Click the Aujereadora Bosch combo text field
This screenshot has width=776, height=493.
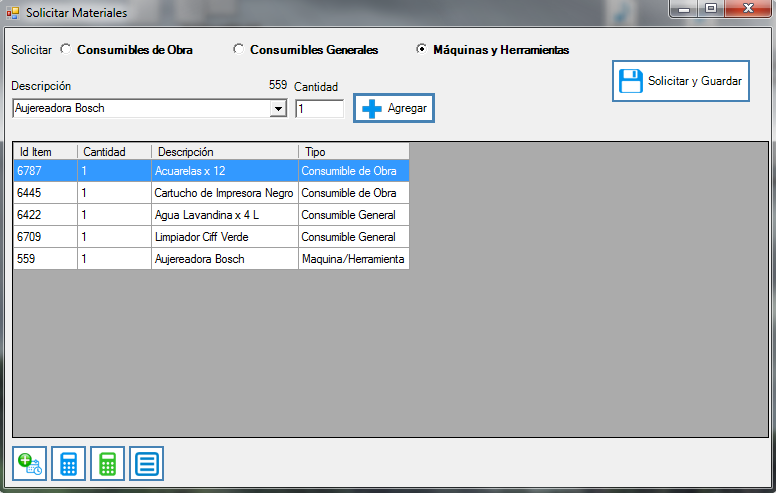[x=141, y=108]
